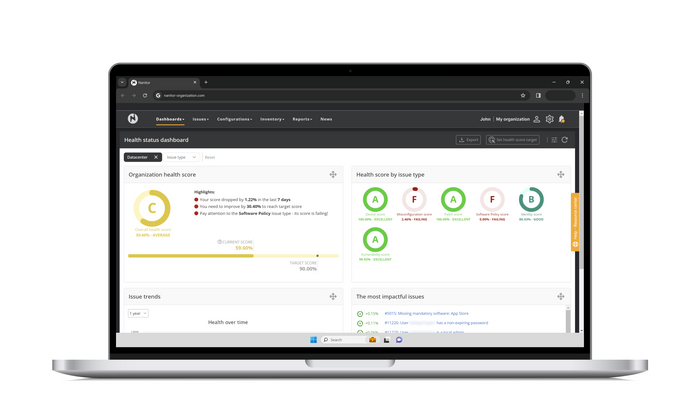Open the dashboard layout customization icon
This screenshot has width=700, height=420.
[x=554, y=140]
